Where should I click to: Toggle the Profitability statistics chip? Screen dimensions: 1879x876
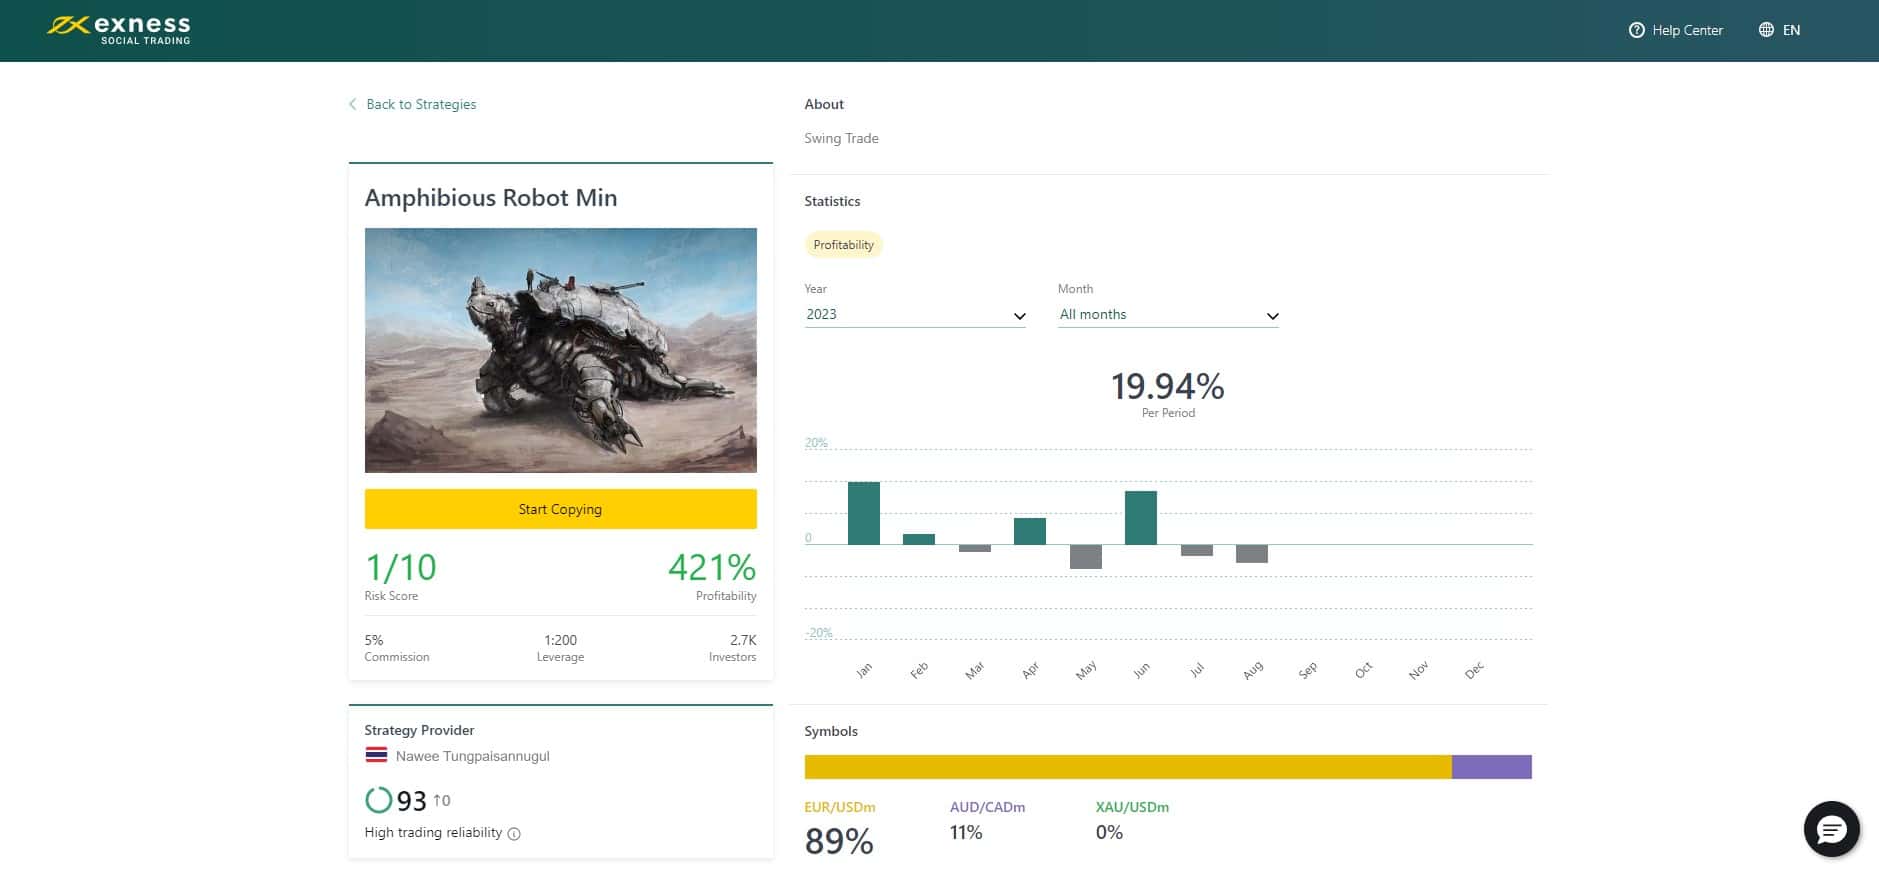point(843,245)
